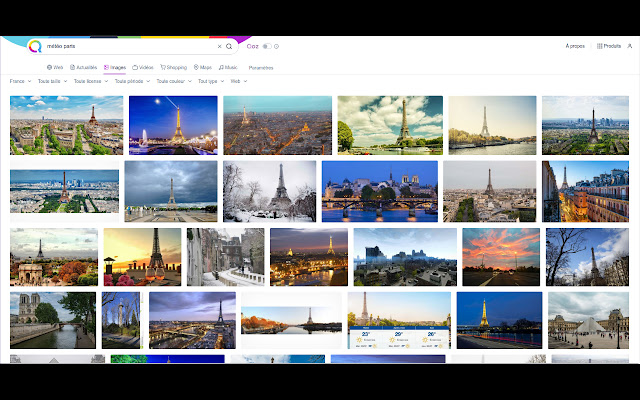Click the search field containing 'météo paris'
This screenshot has width=640, height=400.
[x=131, y=47]
